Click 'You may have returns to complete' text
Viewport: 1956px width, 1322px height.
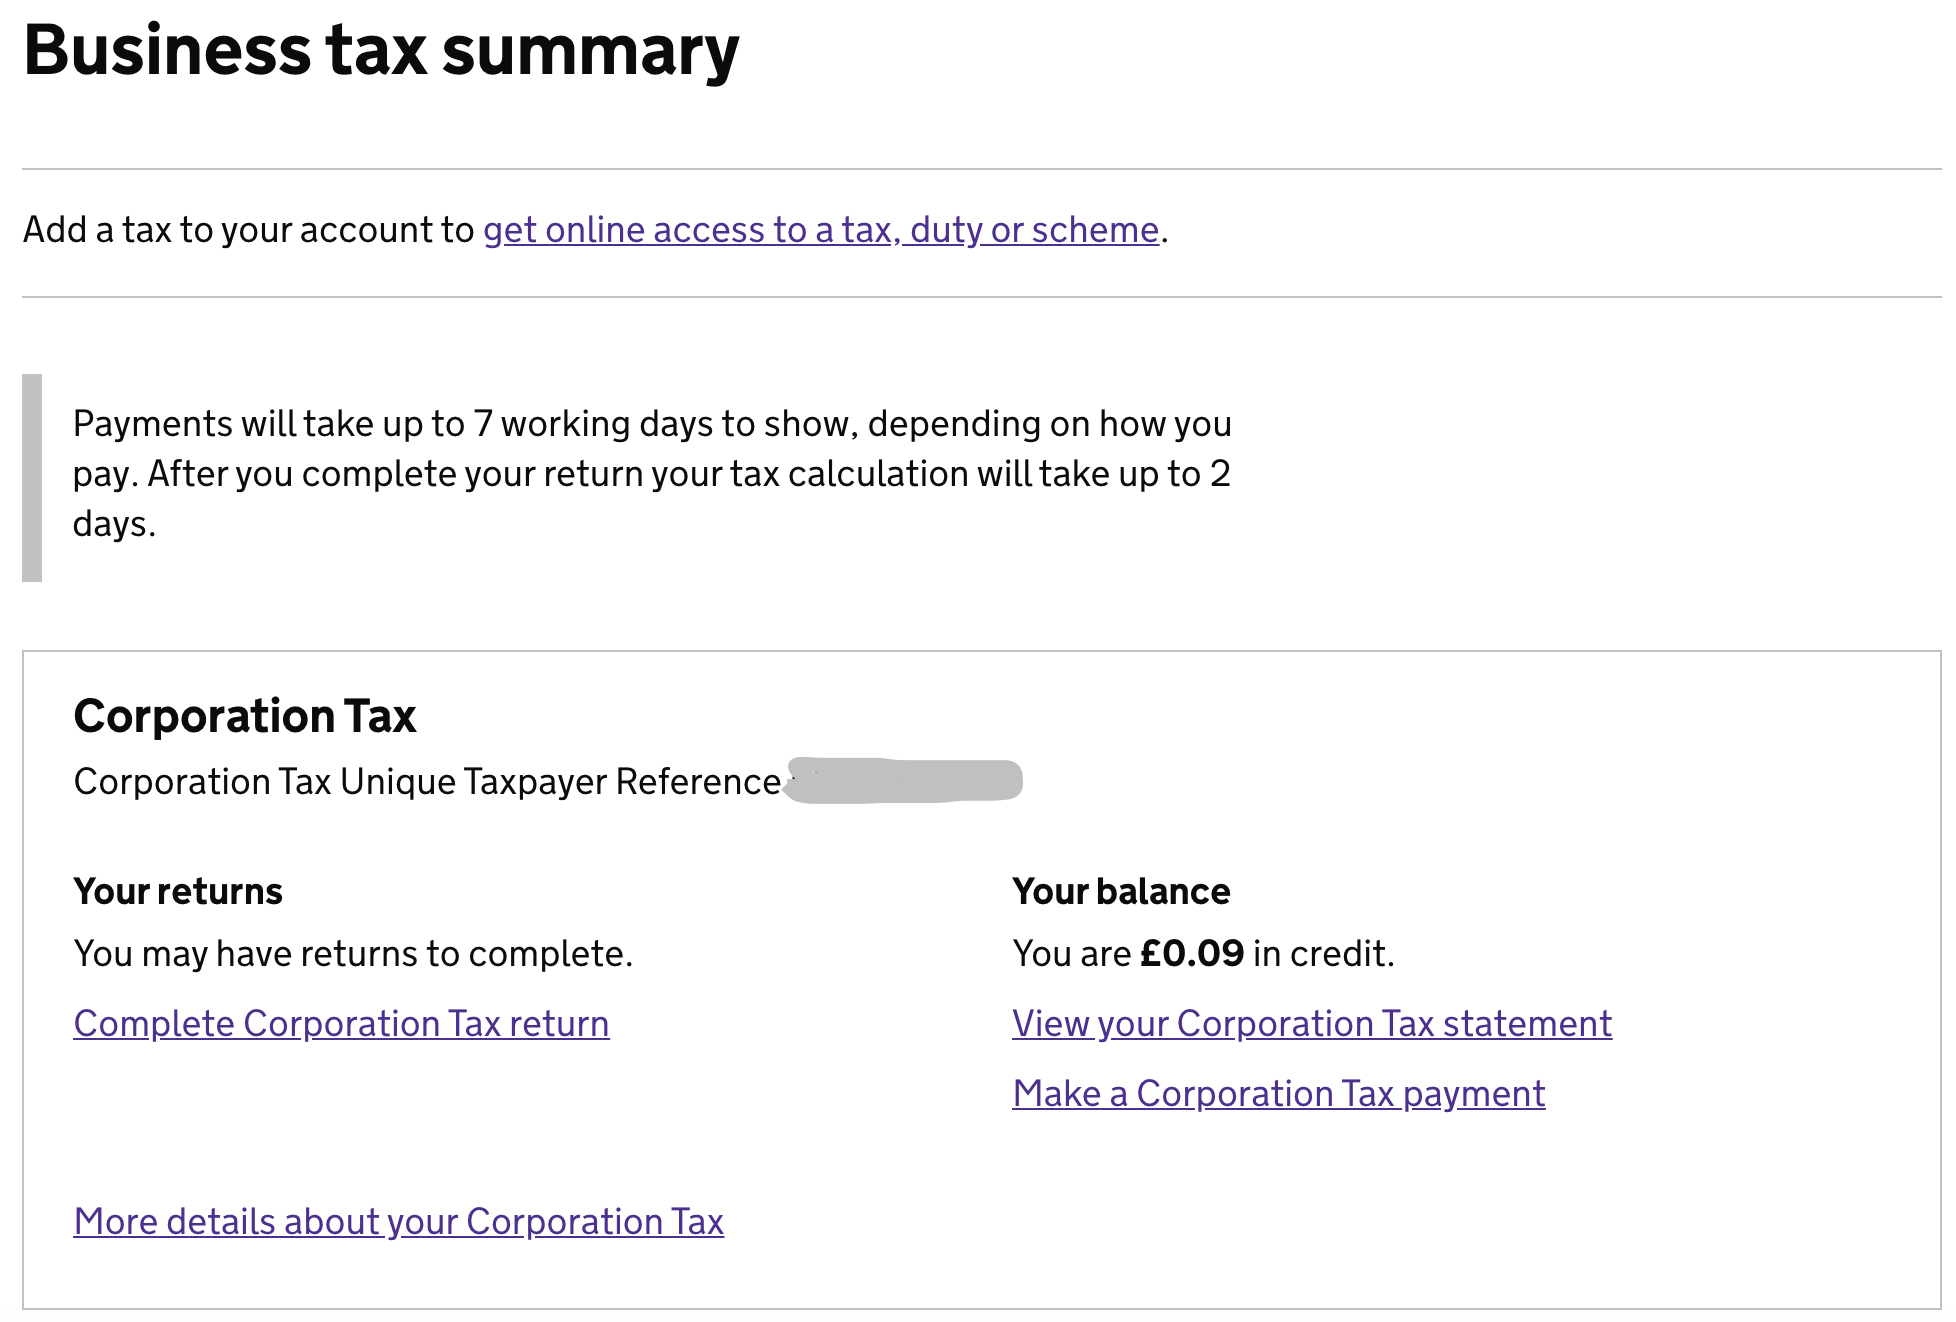(353, 954)
